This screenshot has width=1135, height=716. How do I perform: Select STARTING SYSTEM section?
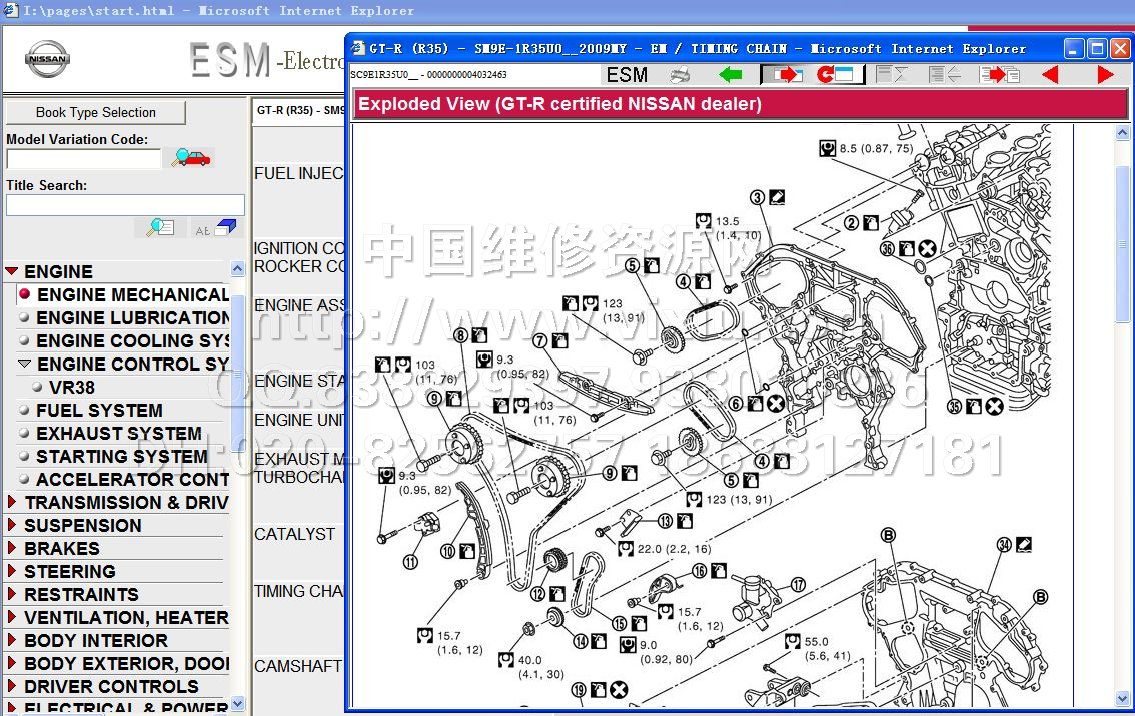(x=122, y=457)
